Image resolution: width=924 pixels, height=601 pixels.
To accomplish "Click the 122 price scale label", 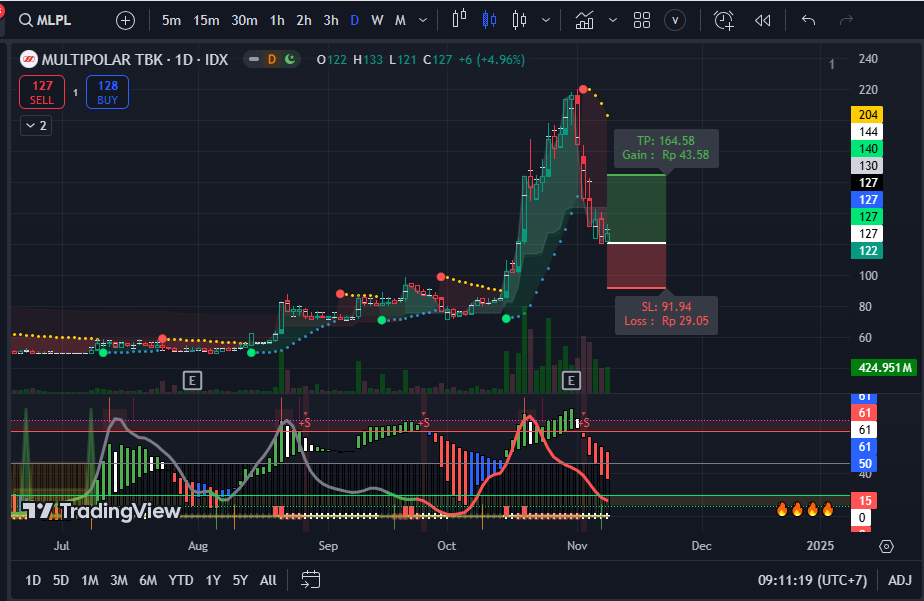I will tap(867, 250).
